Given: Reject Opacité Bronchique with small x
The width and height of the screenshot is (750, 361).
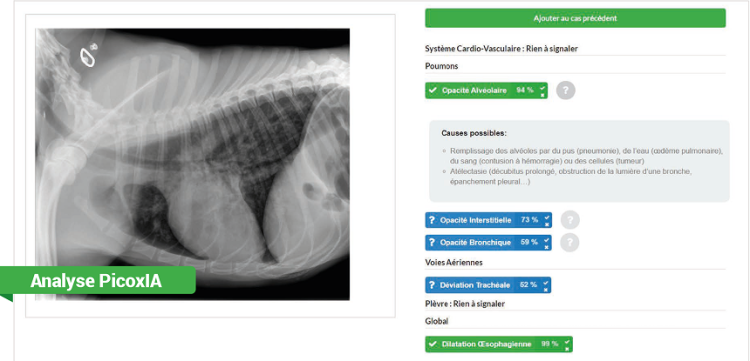Looking at the screenshot, I should pyautogui.click(x=547, y=247).
